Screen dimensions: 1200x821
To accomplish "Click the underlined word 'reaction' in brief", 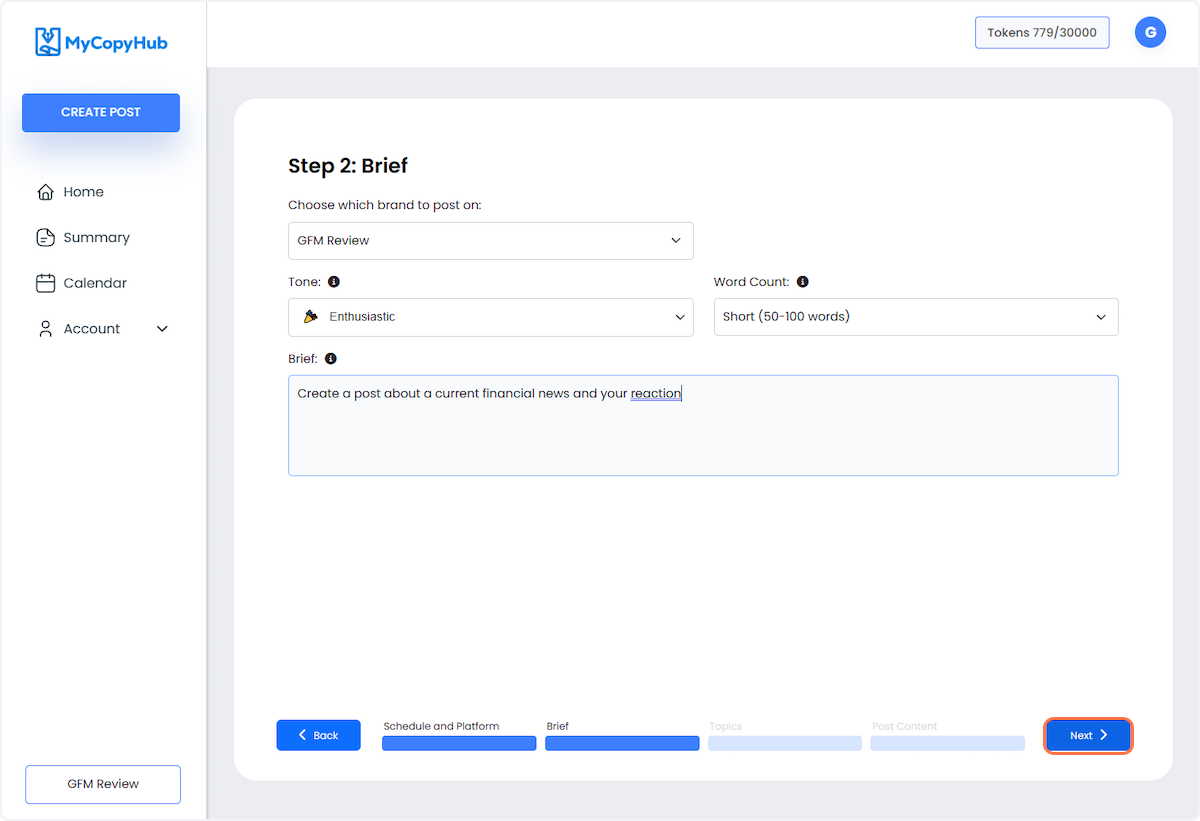I will point(656,394).
